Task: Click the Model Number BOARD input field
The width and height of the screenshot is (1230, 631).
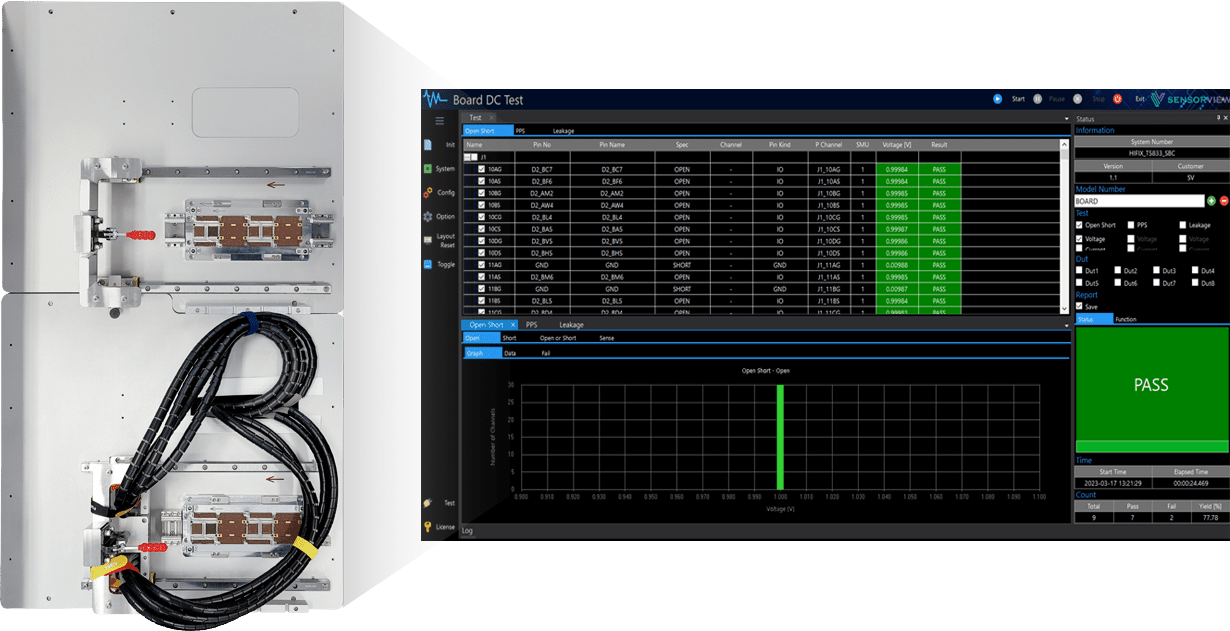Action: tap(1139, 201)
